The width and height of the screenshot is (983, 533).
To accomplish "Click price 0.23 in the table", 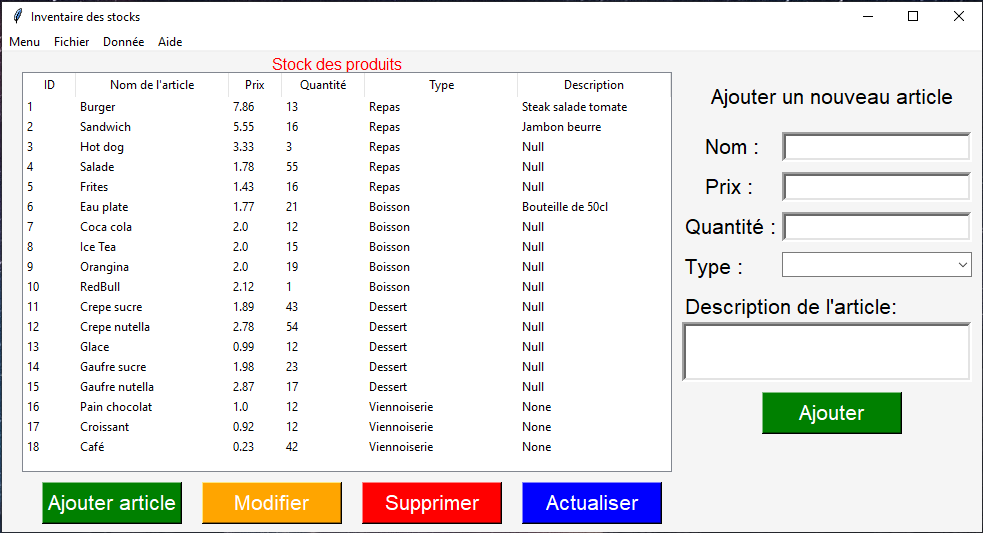I will pos(243,447).
